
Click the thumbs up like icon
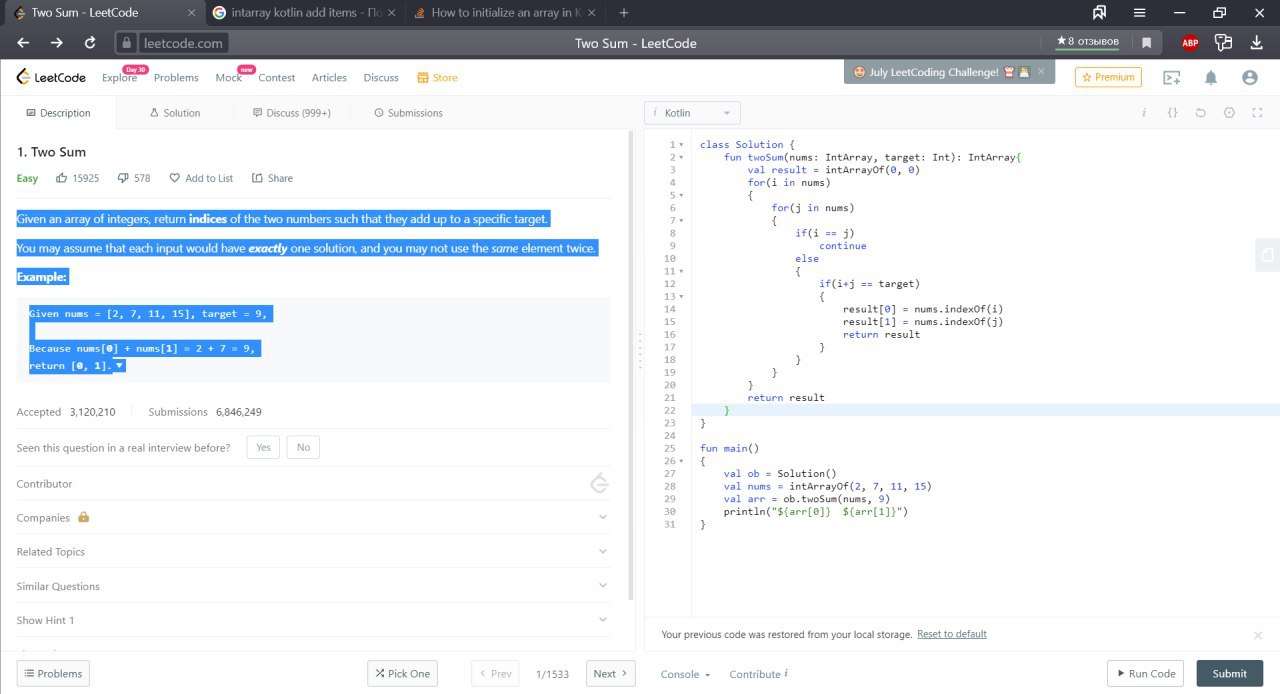pyautogui.click(x=62, y=178)
